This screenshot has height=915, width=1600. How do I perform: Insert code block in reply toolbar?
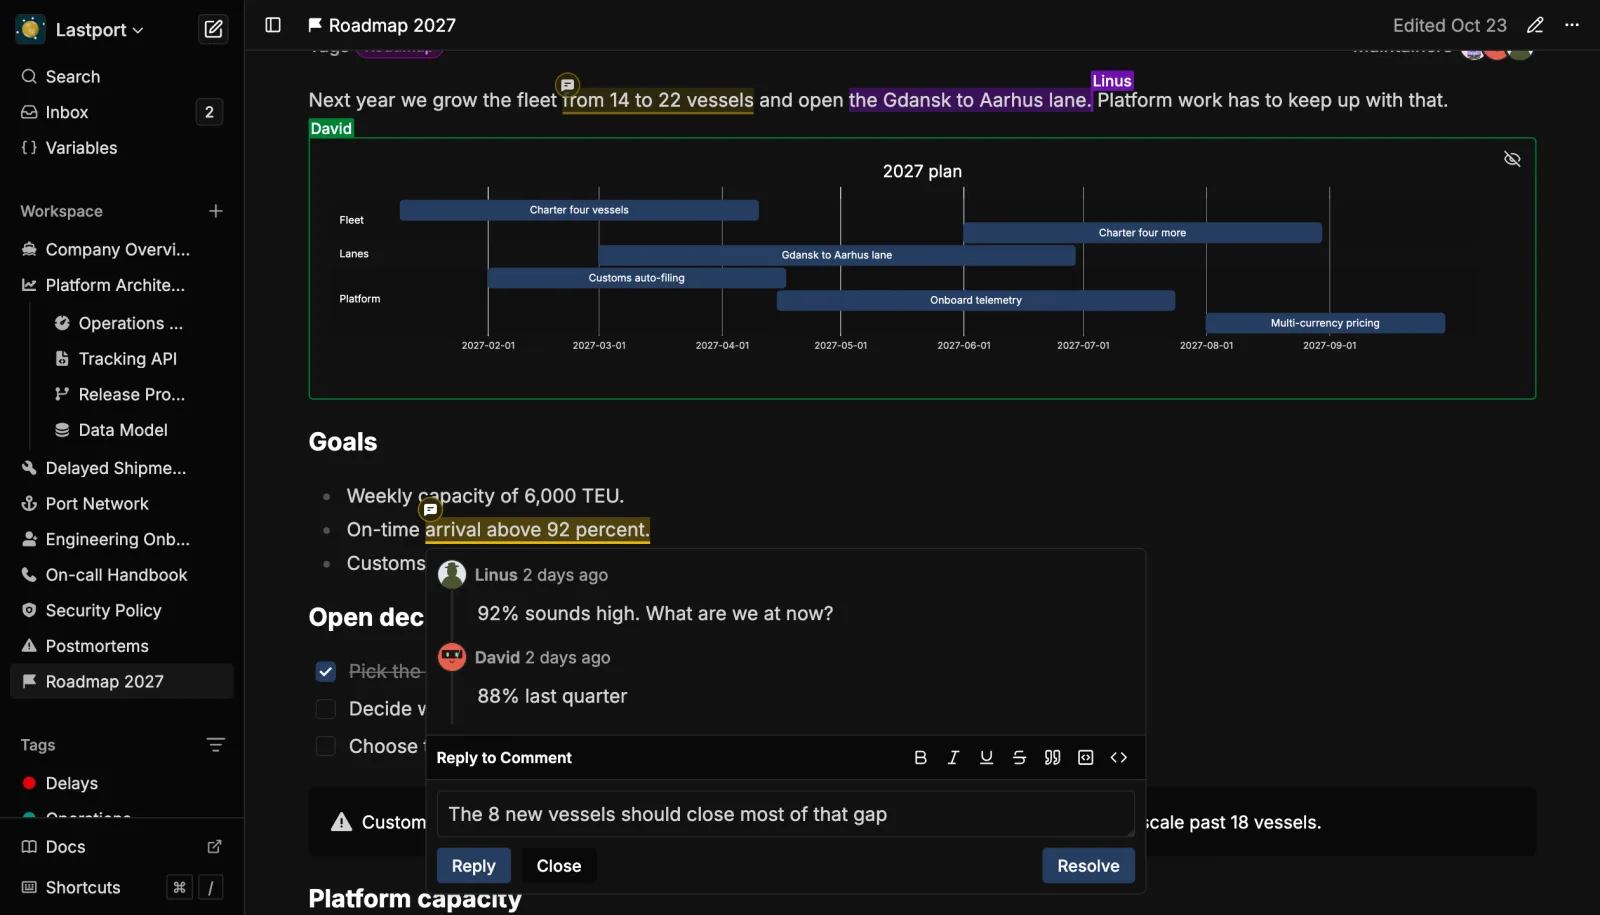click(1085, 757)
